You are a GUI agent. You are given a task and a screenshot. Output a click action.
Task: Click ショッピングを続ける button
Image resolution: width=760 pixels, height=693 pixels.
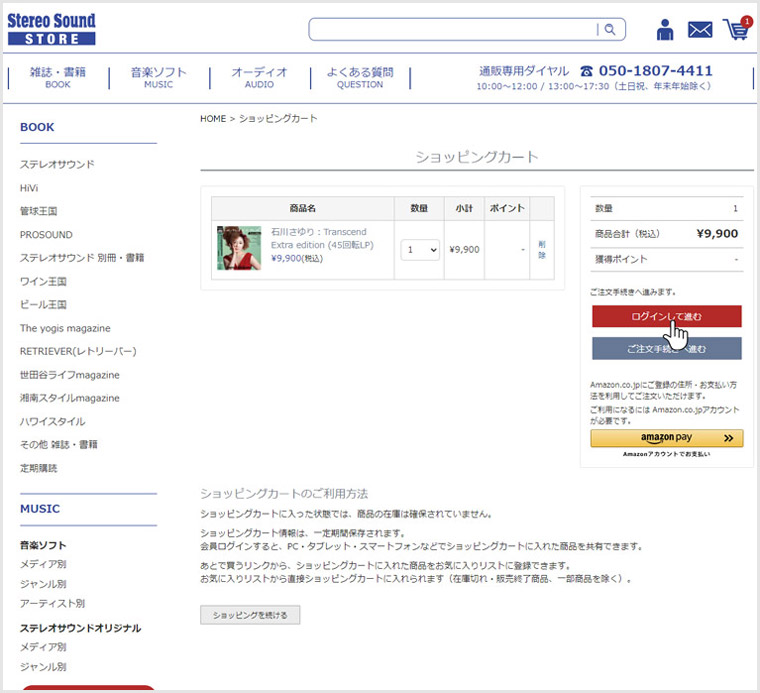point(250,615)
